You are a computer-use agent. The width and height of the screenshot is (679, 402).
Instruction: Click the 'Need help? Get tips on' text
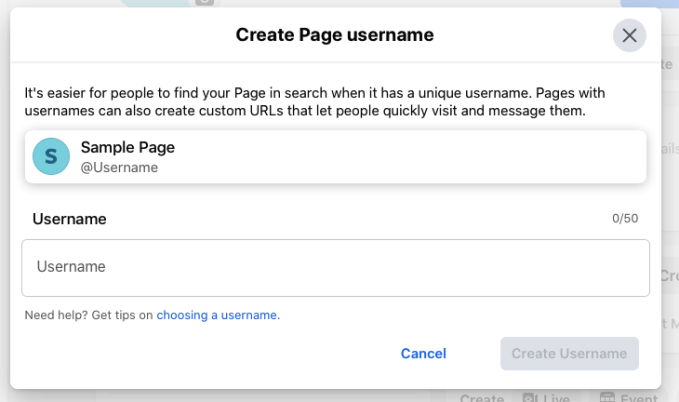click(x=89, y=315)
